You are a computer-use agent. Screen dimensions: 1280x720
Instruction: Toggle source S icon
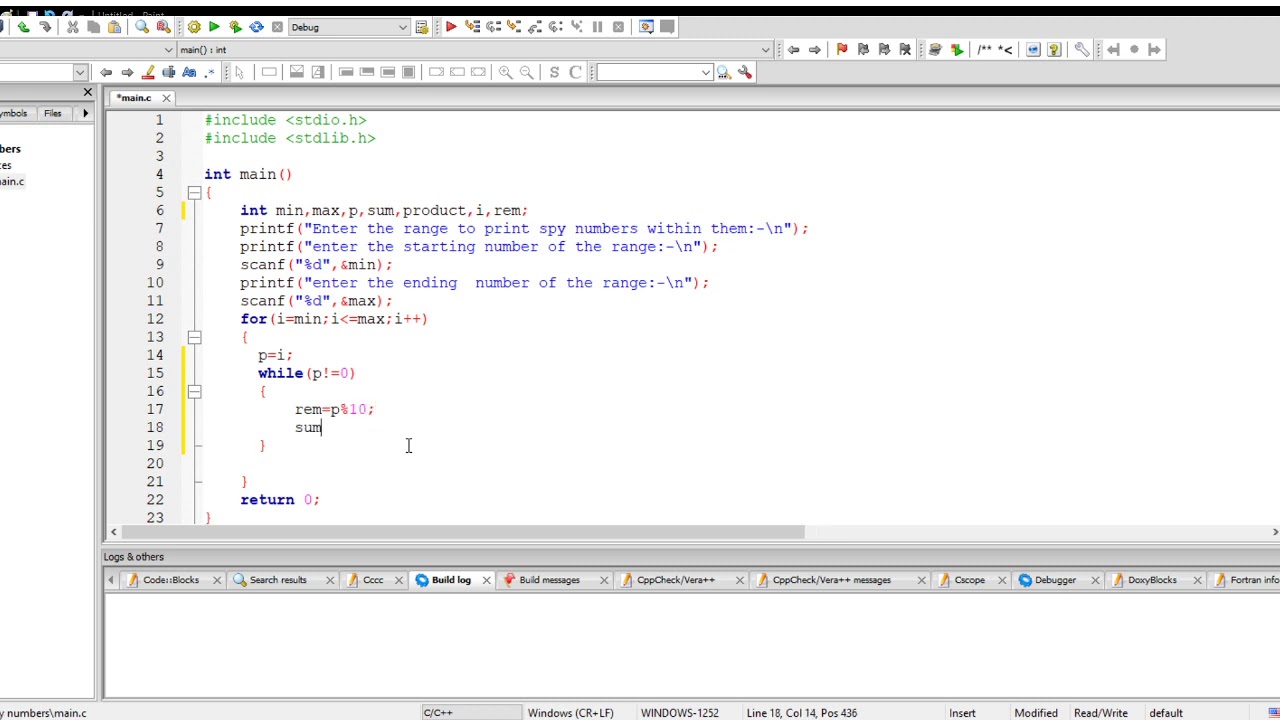pos(554,72)
